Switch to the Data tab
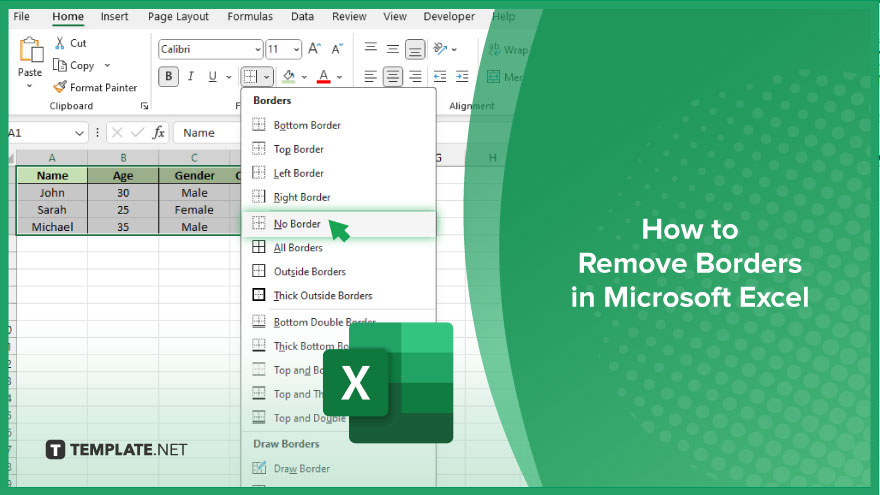The image size is (880, 495). (x=302, y=16)
